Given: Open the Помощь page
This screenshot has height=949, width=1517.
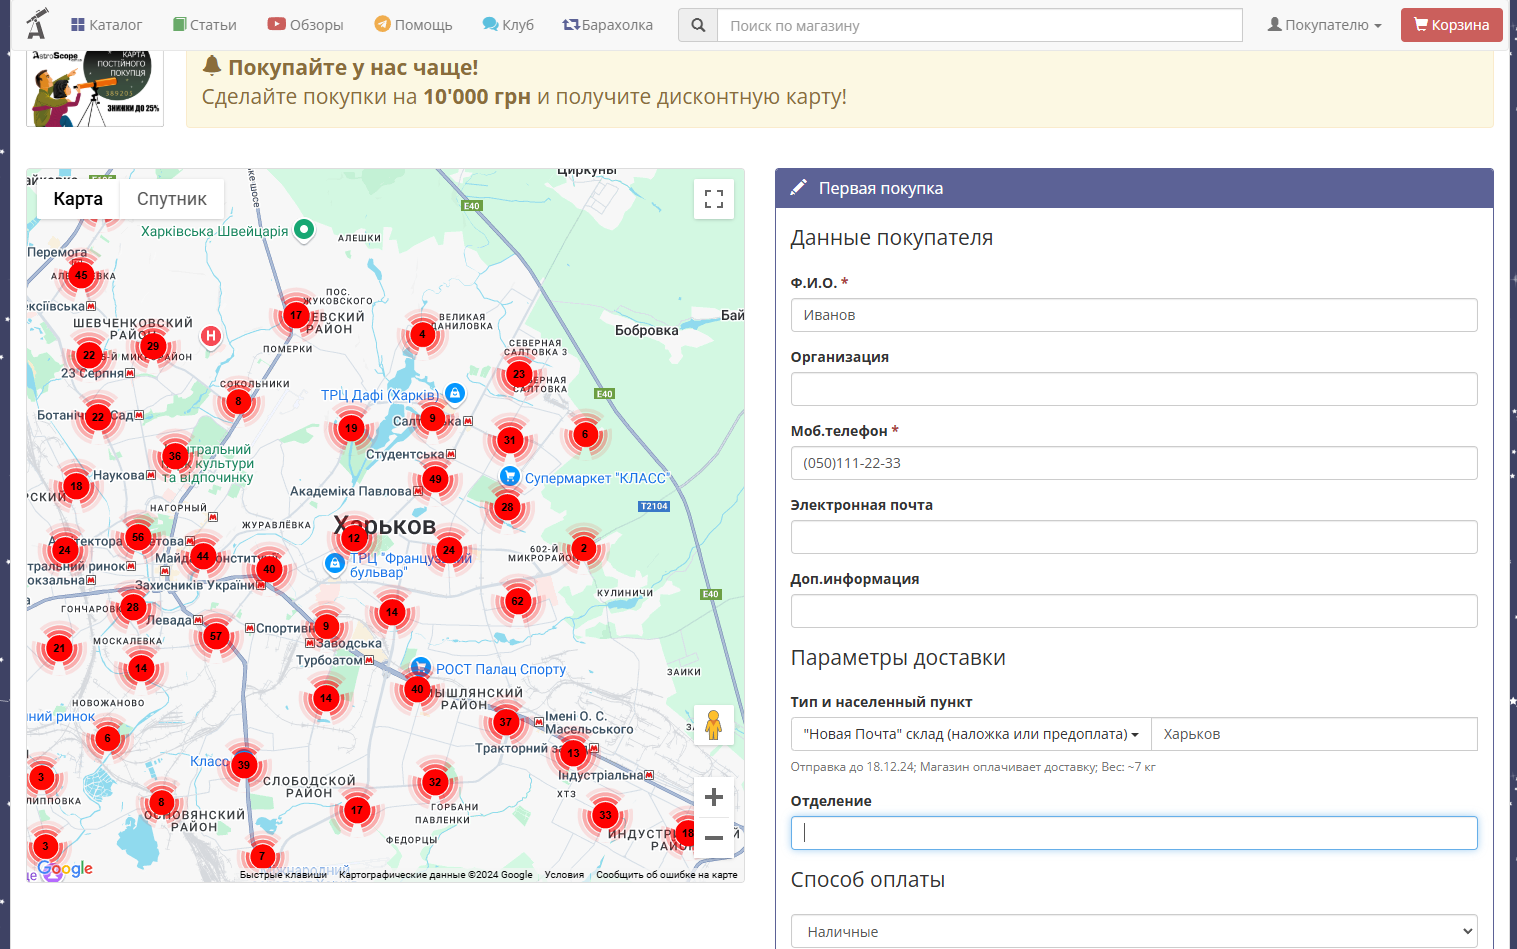Looking at the screenshot, I should click(x=413, y=25).
